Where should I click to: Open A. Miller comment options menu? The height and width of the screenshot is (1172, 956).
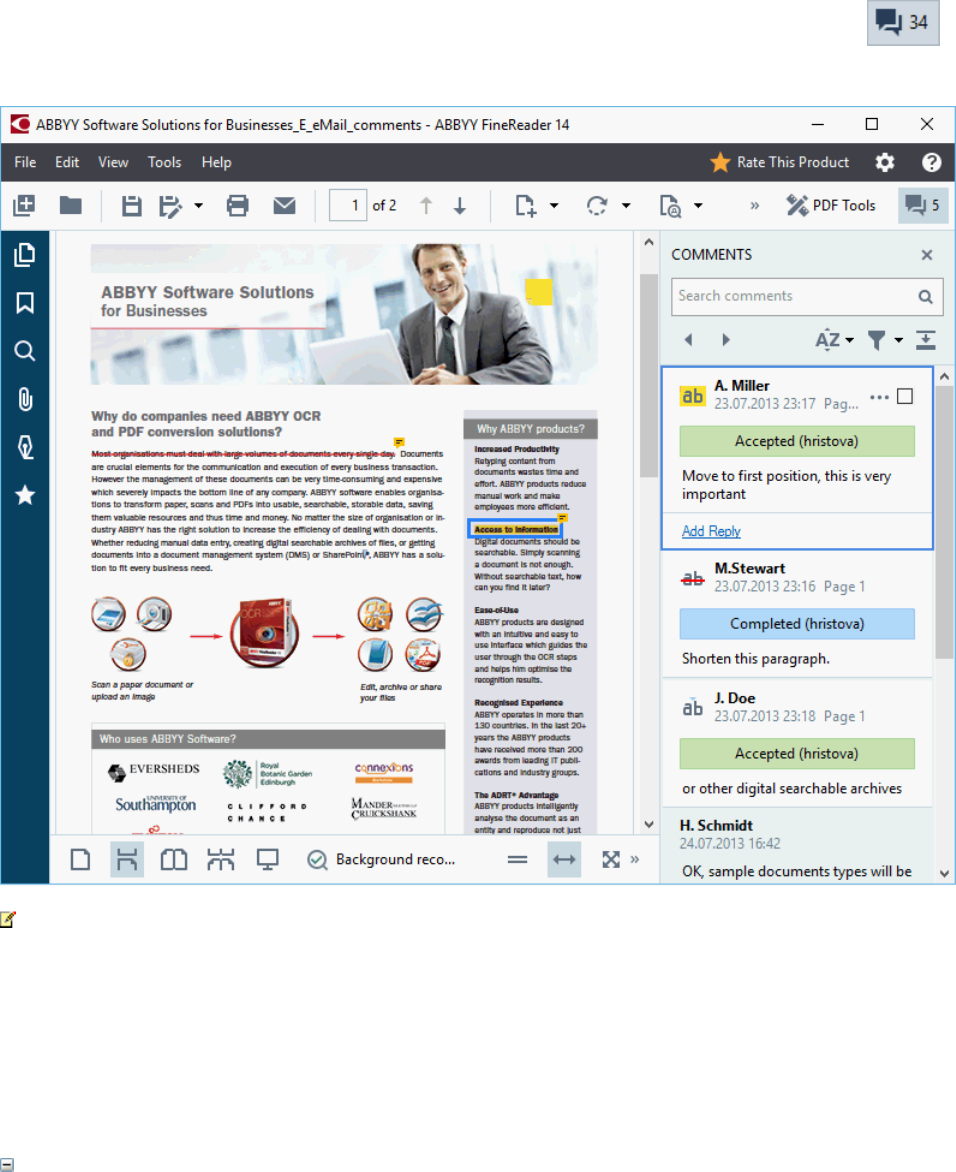point(880,397)
